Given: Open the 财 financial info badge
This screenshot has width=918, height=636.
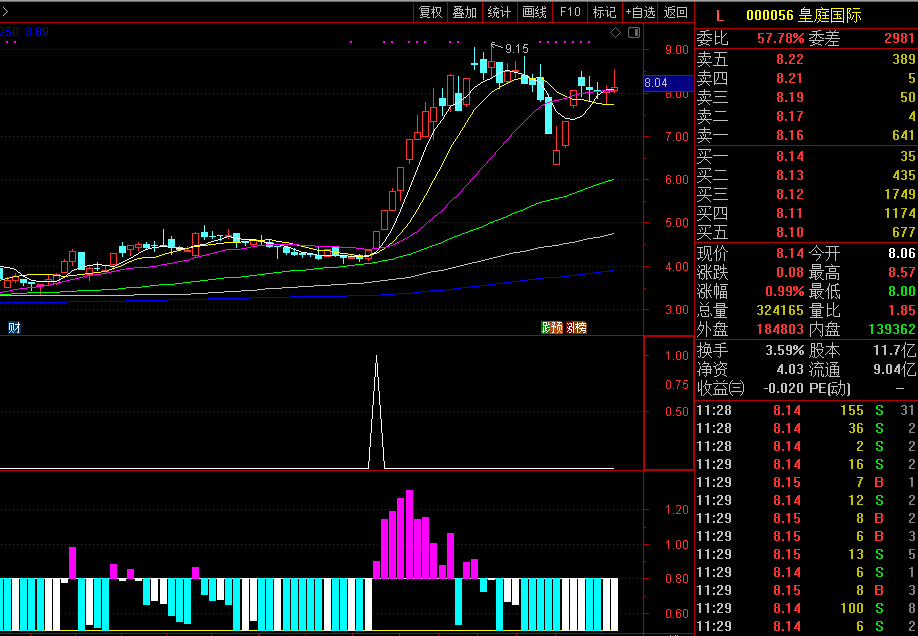Looking at the screenshot, I should (14, 327).
